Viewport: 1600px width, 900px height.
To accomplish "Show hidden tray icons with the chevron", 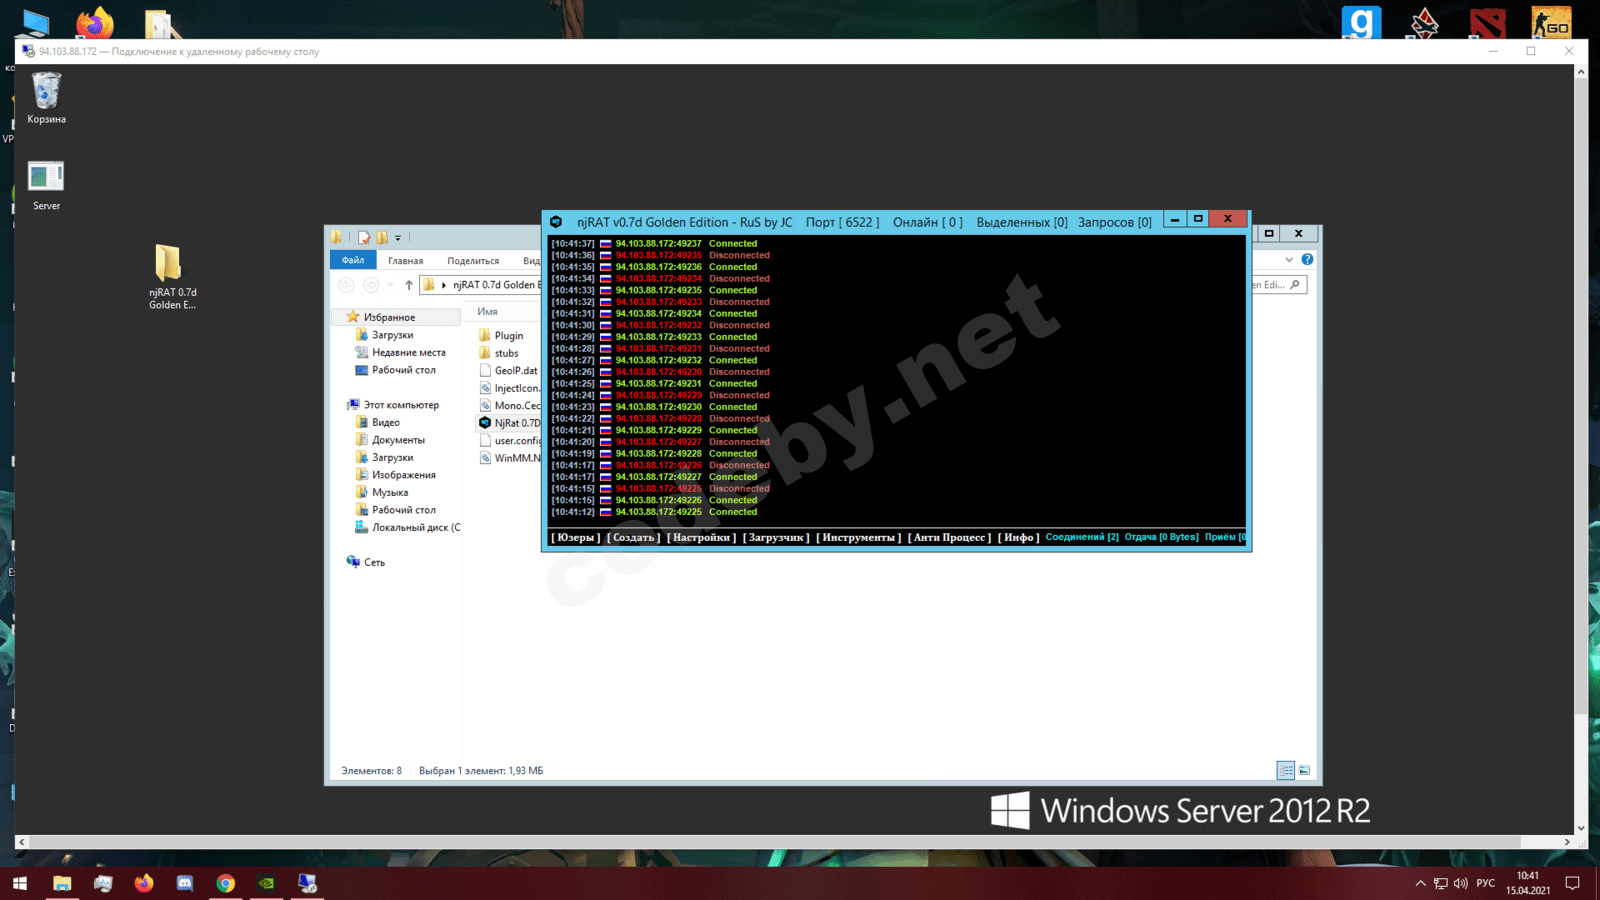I will pyautogui.click(x=1420, y=883).
